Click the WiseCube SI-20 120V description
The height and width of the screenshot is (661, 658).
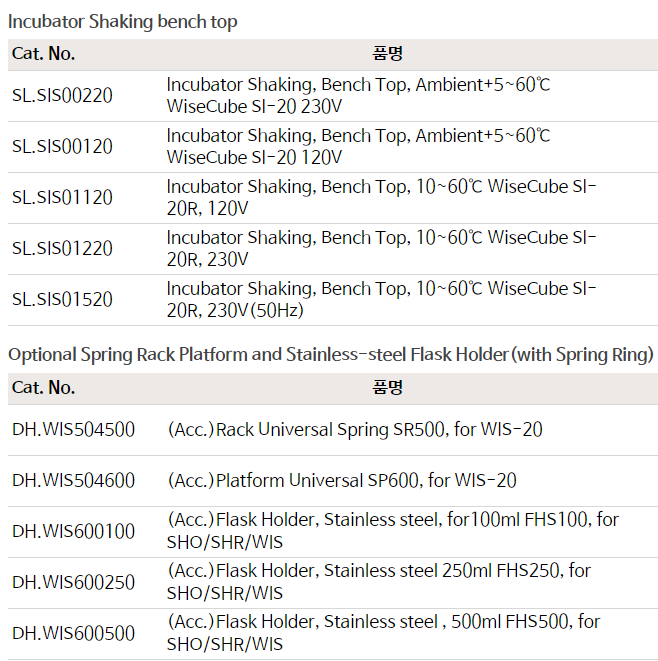358,147
